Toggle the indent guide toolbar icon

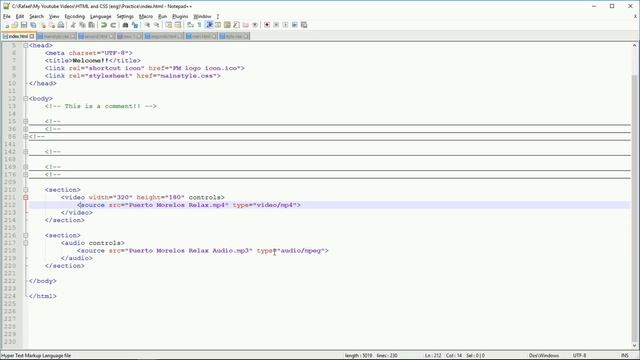tap(209, 25)
